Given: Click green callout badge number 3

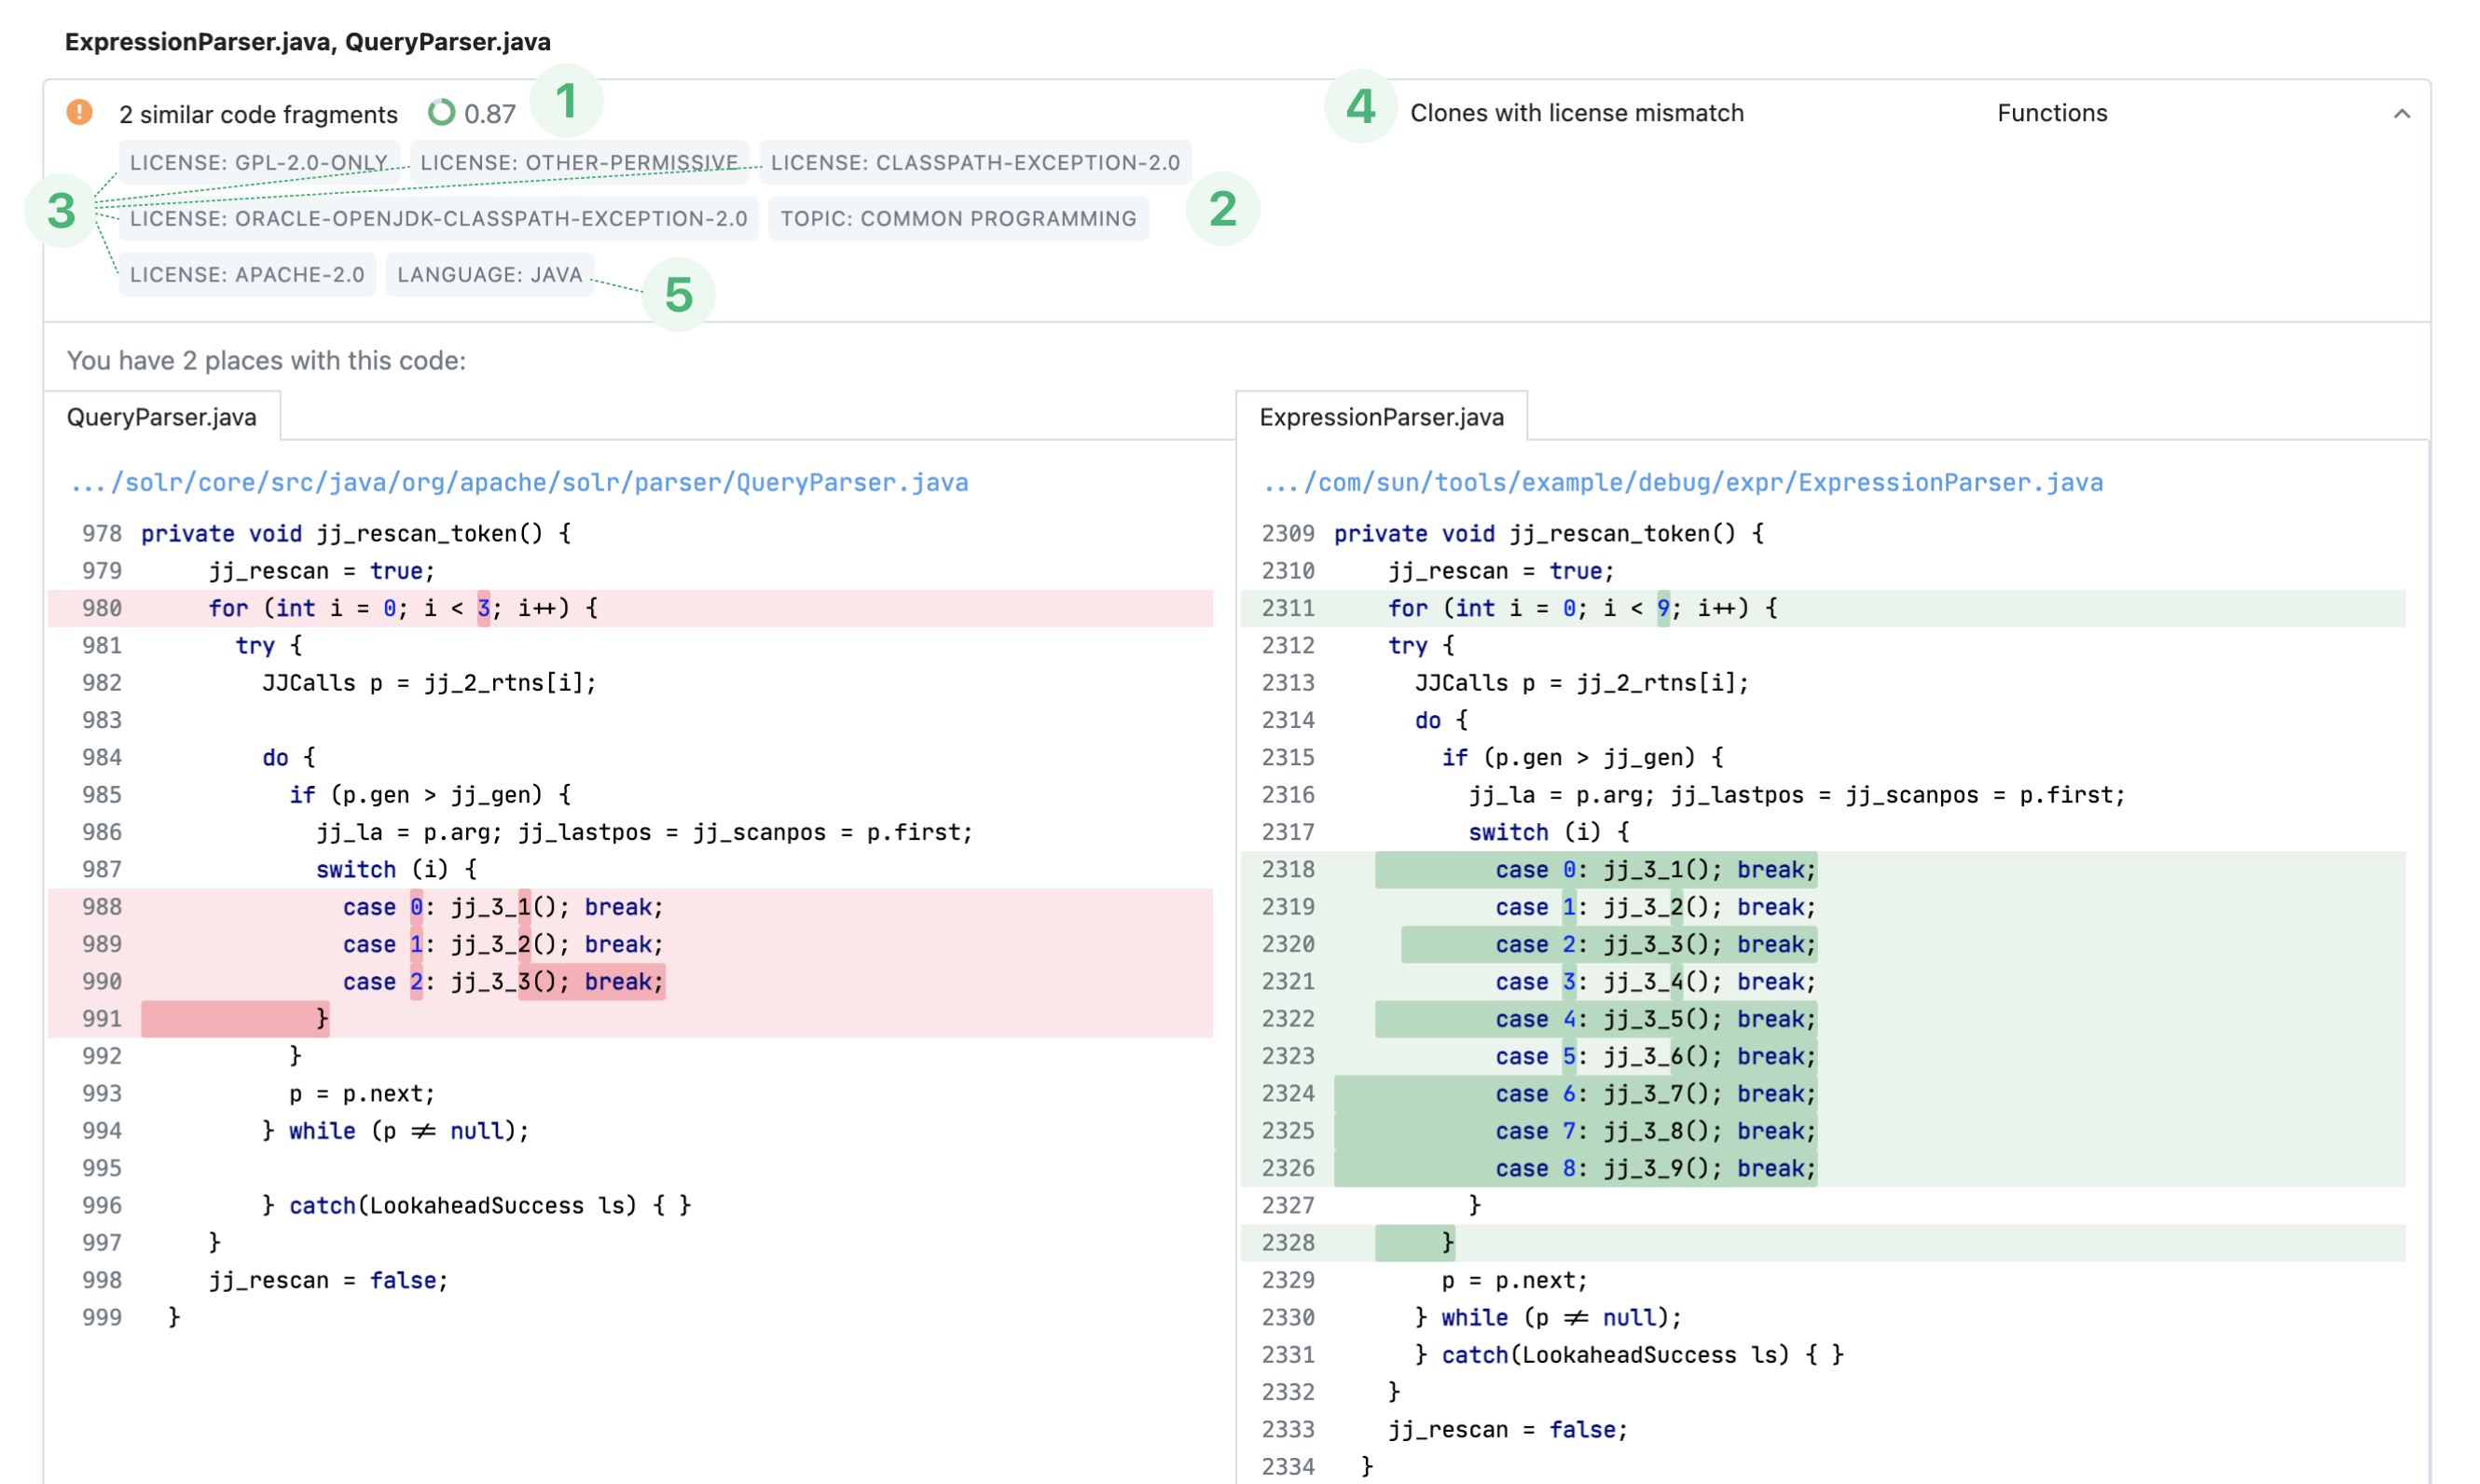Looking at the screenshot, I should pyautogui.click(x=61, y=210).
